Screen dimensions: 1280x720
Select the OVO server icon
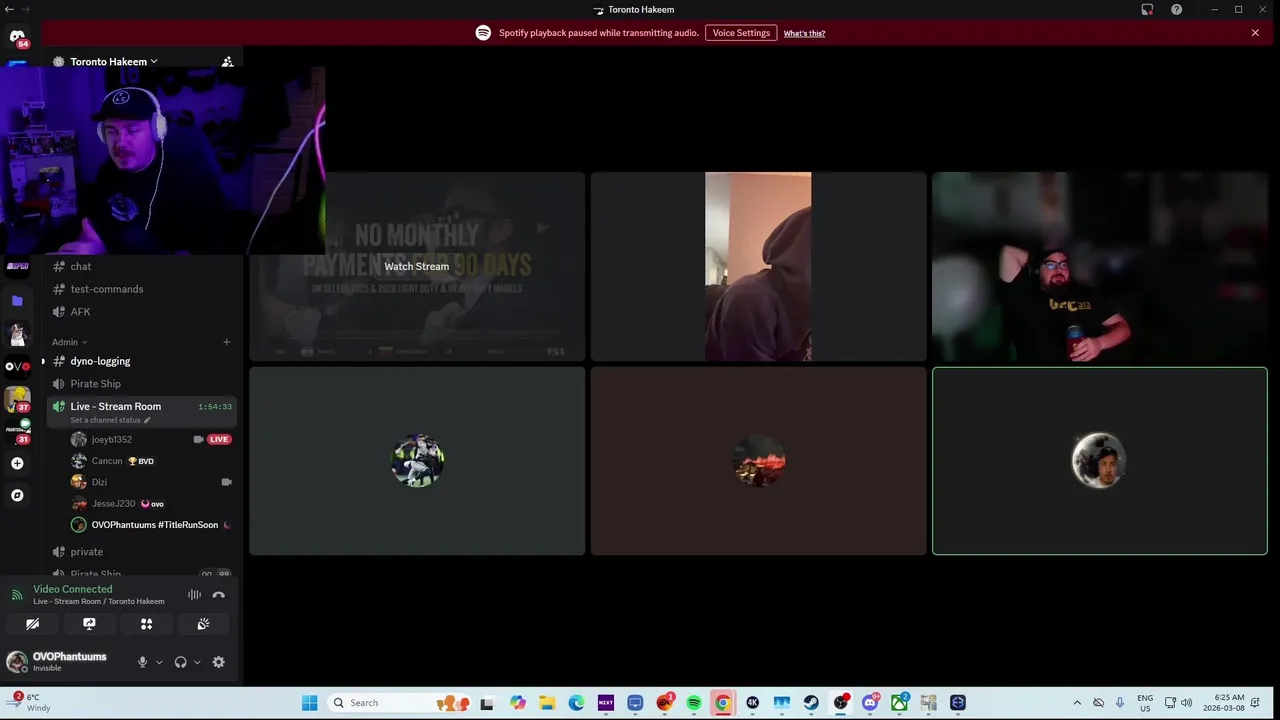click(17, 366)
